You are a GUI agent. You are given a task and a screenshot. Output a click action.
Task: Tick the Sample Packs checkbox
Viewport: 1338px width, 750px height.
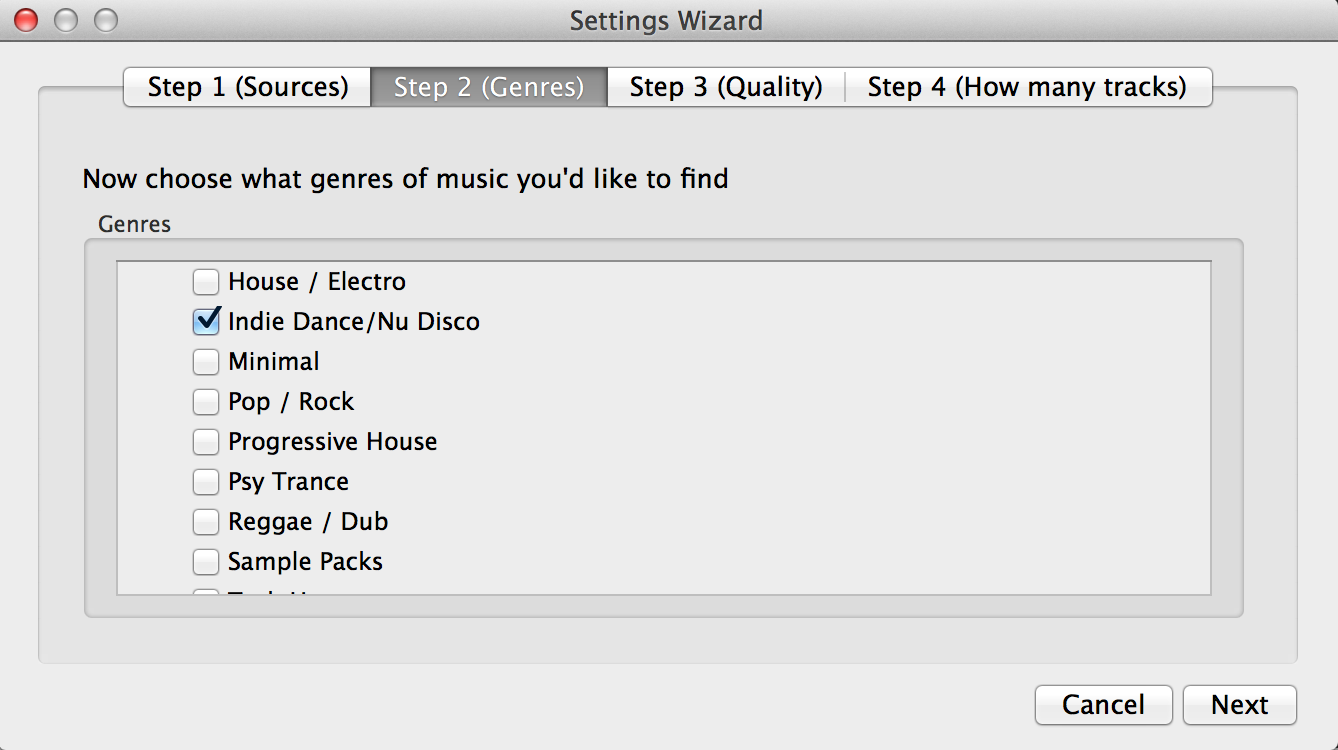click(x=206, y=562)
